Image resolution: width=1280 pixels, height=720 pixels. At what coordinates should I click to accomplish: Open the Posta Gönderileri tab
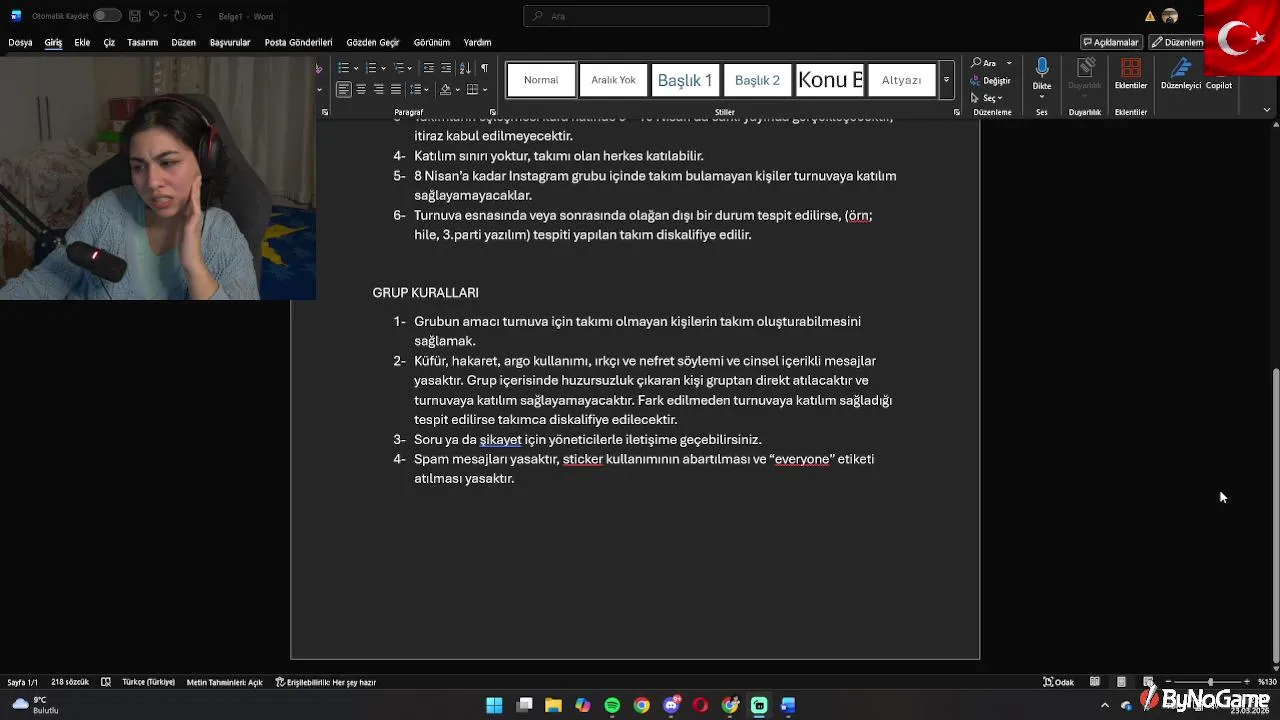pos(298,43)
